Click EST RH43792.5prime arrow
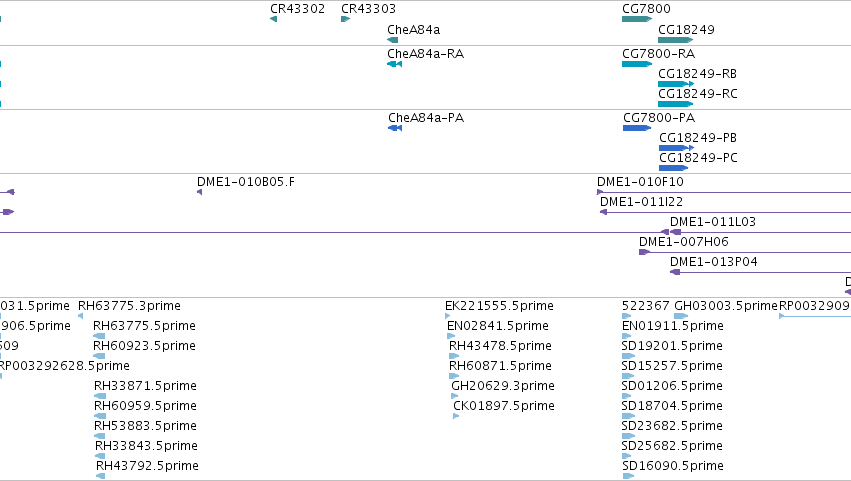Image resolution: width=851 pixels, height=481 pixels. click(100, 476)
